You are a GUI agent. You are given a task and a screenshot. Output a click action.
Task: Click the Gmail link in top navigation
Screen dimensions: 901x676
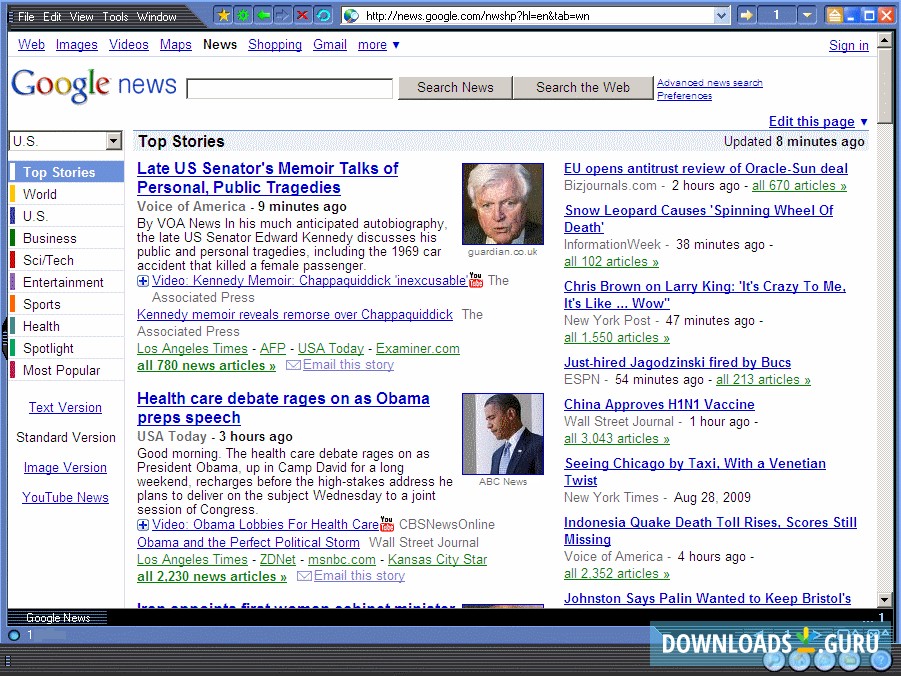click(x=330, y=45)
